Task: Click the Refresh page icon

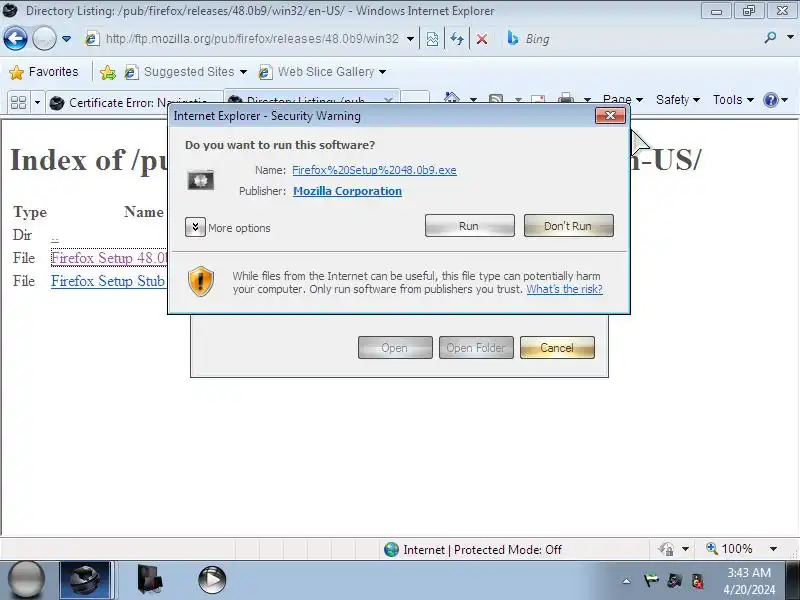Action: coord(457,39)
